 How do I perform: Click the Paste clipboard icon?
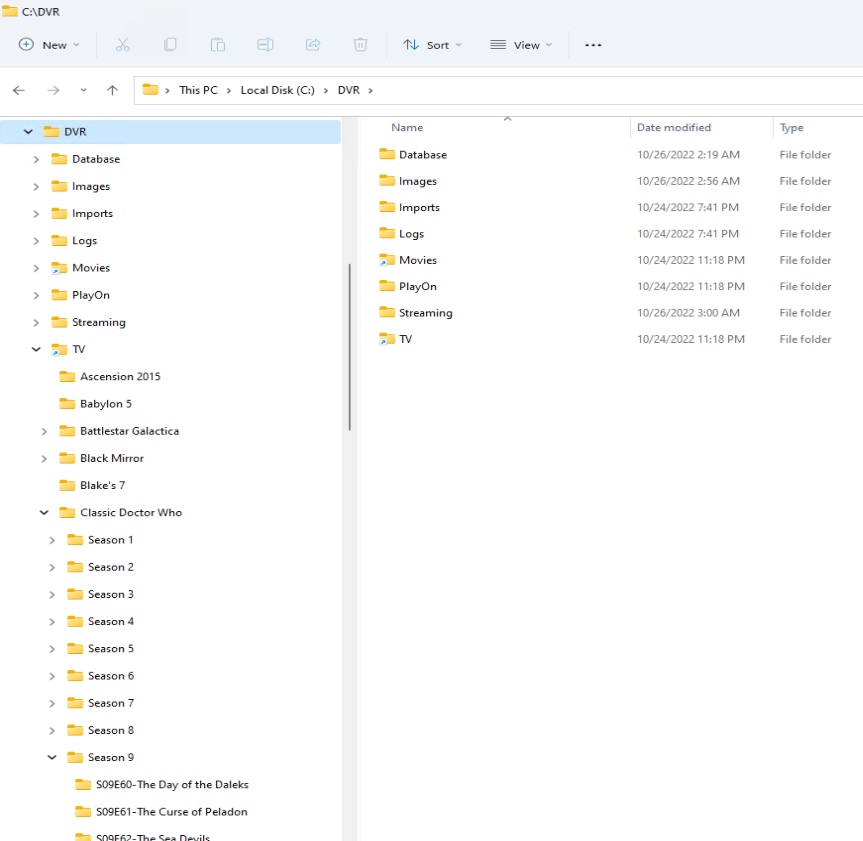tap(217, 45)
